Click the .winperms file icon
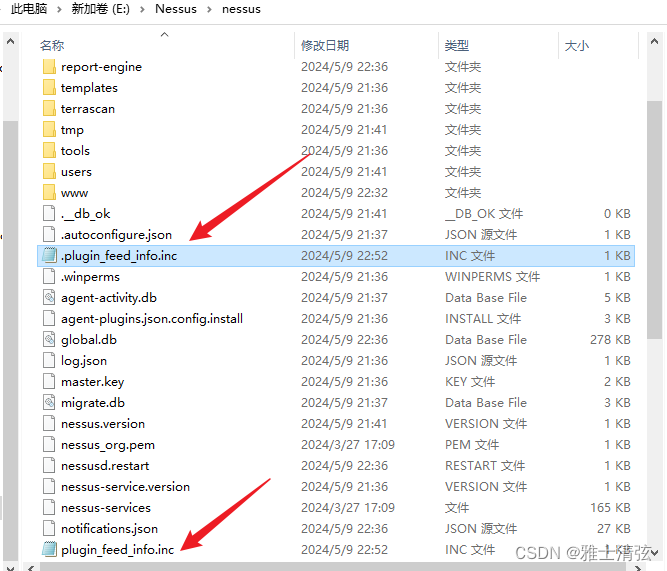The height and width of the screenshot is (571, 667). [49, 277]
